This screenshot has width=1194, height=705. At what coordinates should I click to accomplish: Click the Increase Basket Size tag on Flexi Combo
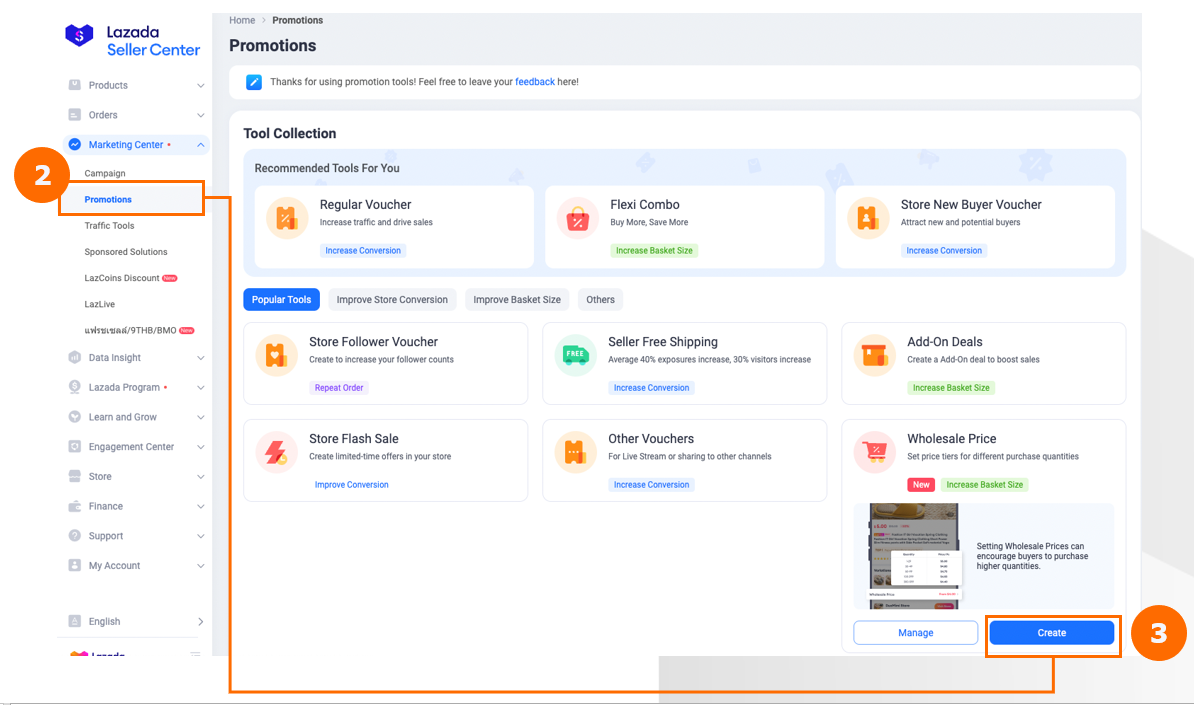pos(654,250)
